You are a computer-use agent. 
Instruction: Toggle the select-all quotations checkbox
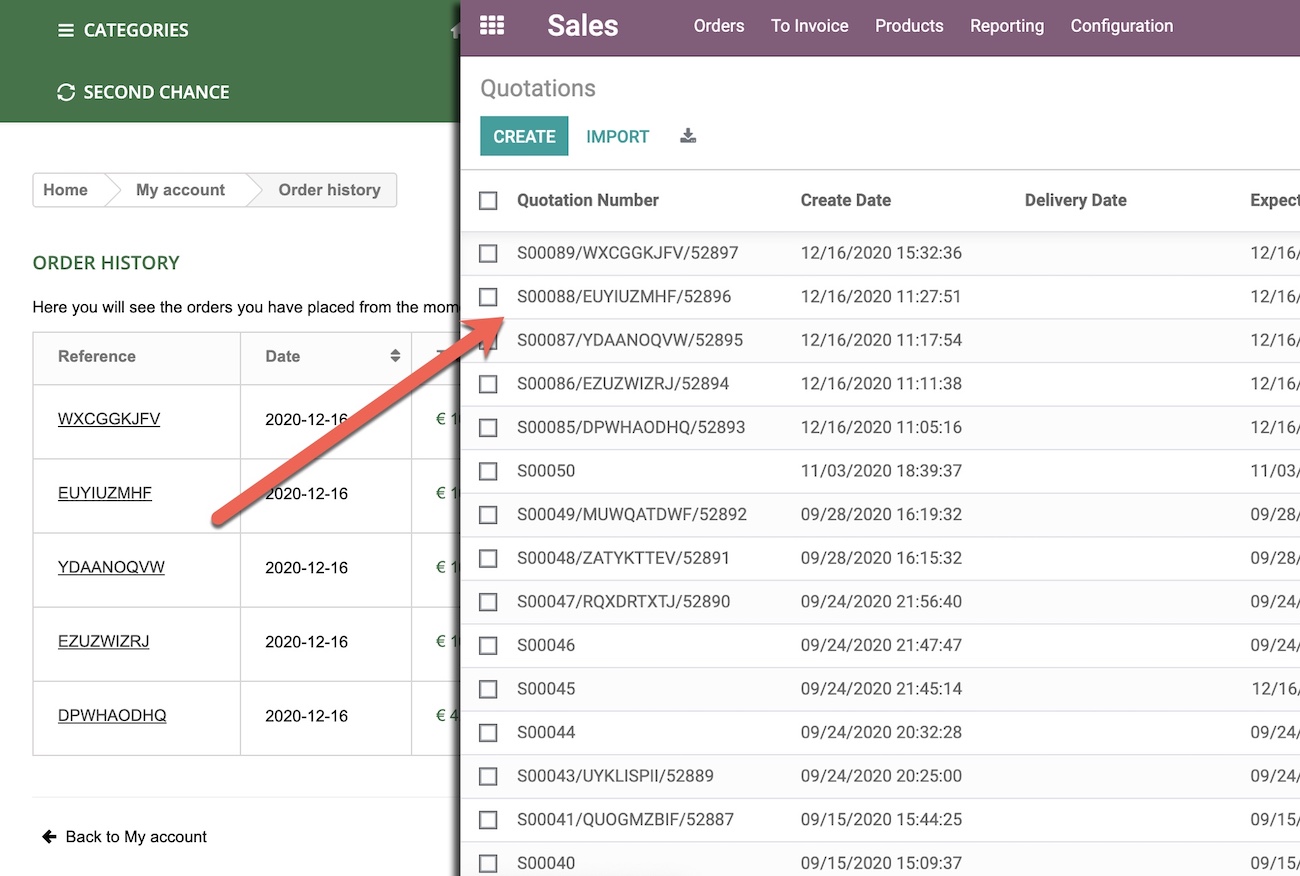tap(488, 200)
